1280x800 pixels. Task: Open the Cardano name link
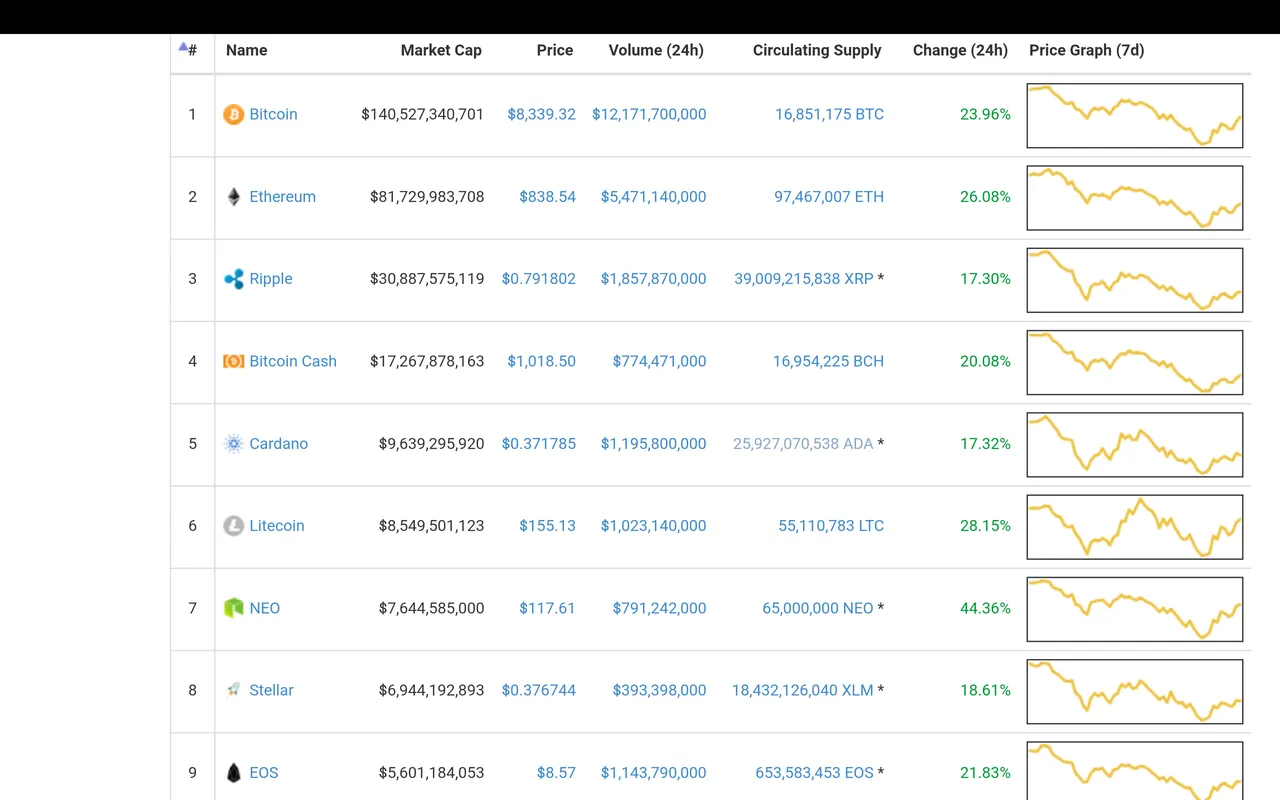click(x=278, y=444)
